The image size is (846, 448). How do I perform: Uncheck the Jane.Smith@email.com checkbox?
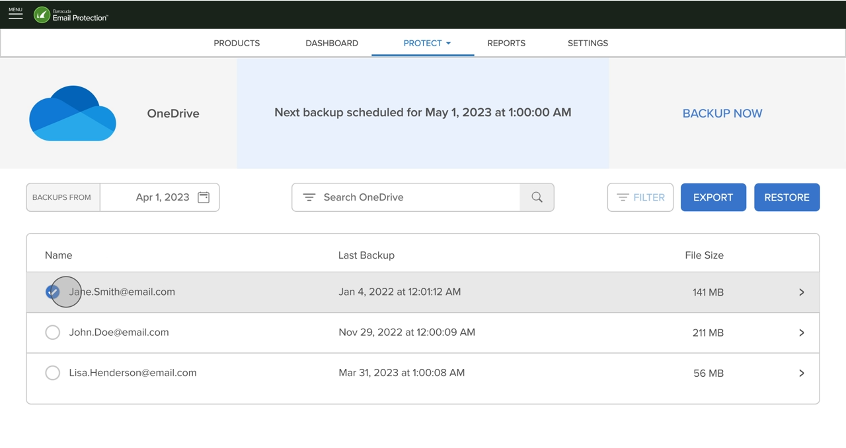pyautogui.click(x=53, y=292)
